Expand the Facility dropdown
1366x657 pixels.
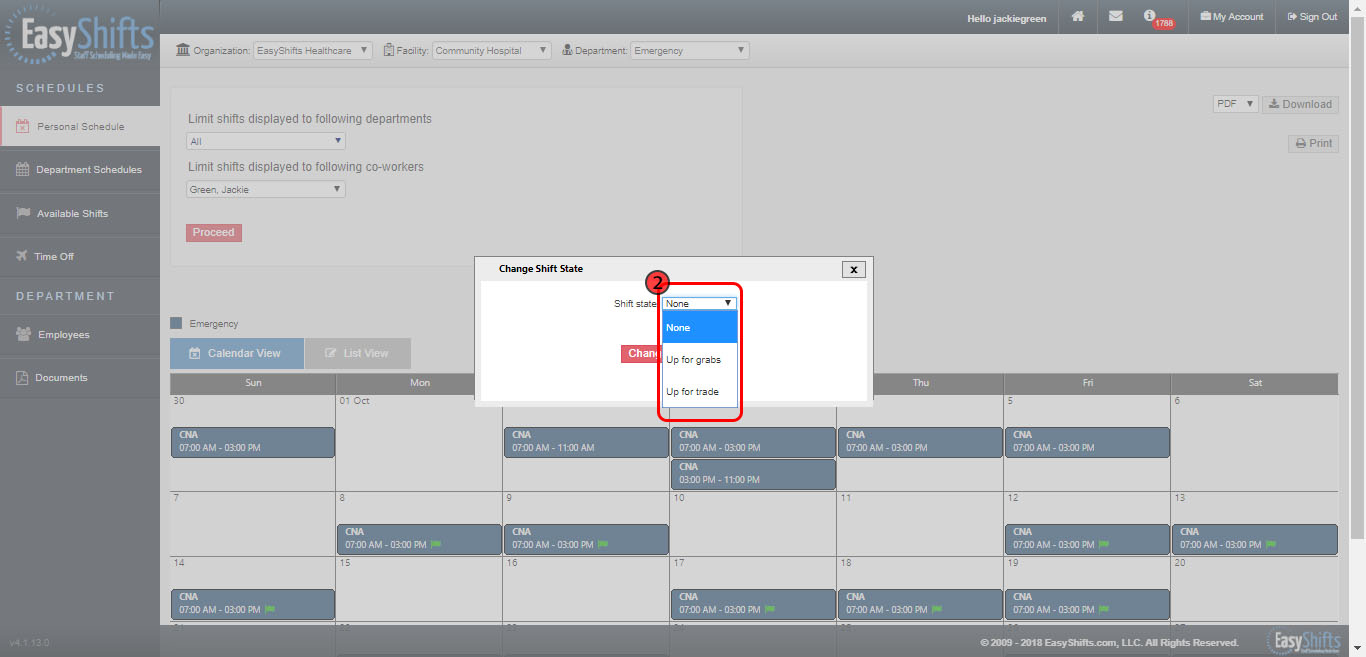click(492, 50)
